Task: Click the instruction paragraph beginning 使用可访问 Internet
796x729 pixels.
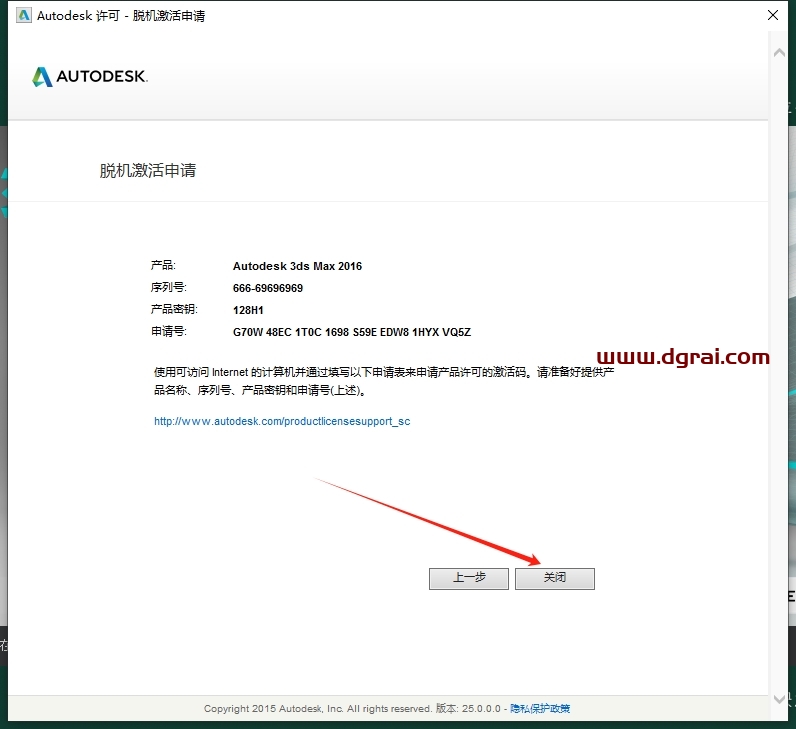Action: [384, 381]
